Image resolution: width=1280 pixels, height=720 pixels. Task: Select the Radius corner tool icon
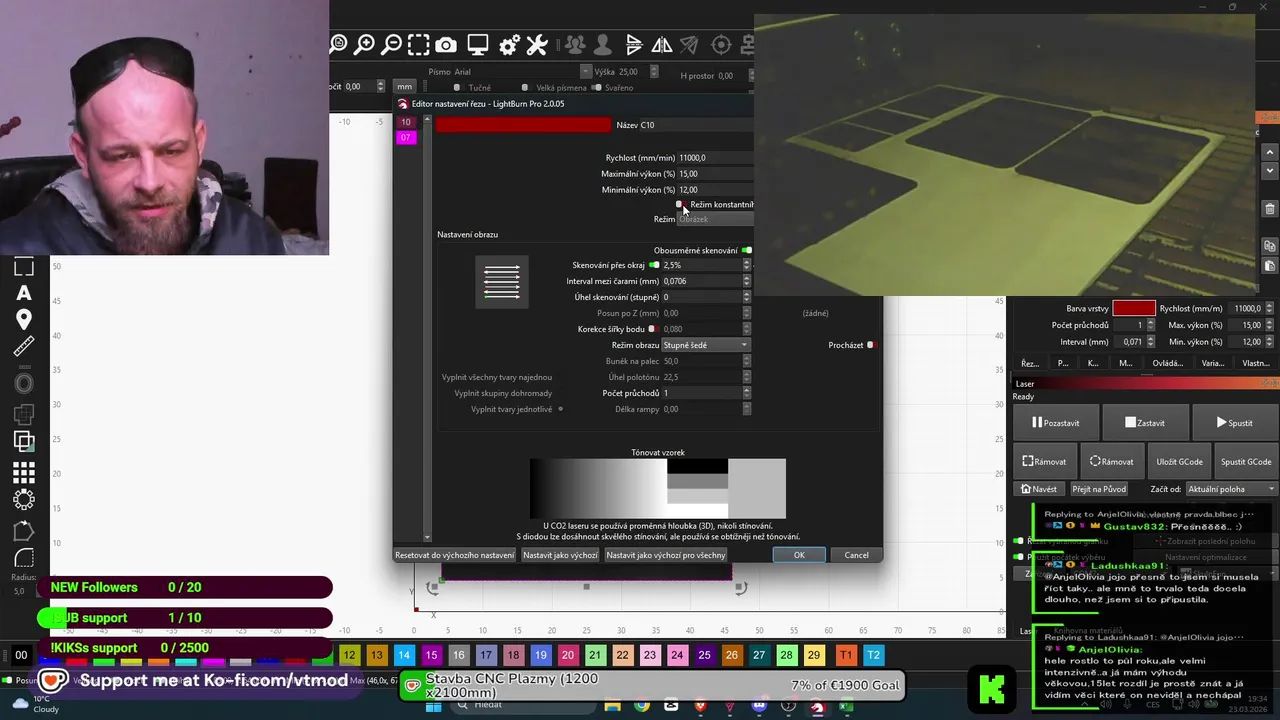pos(24,559)
